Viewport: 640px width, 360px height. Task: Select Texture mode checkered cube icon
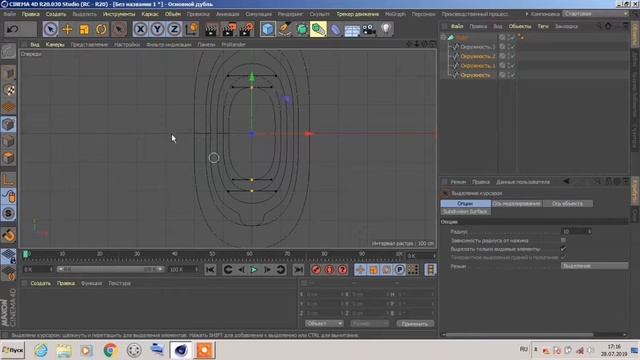click(9, 90)
